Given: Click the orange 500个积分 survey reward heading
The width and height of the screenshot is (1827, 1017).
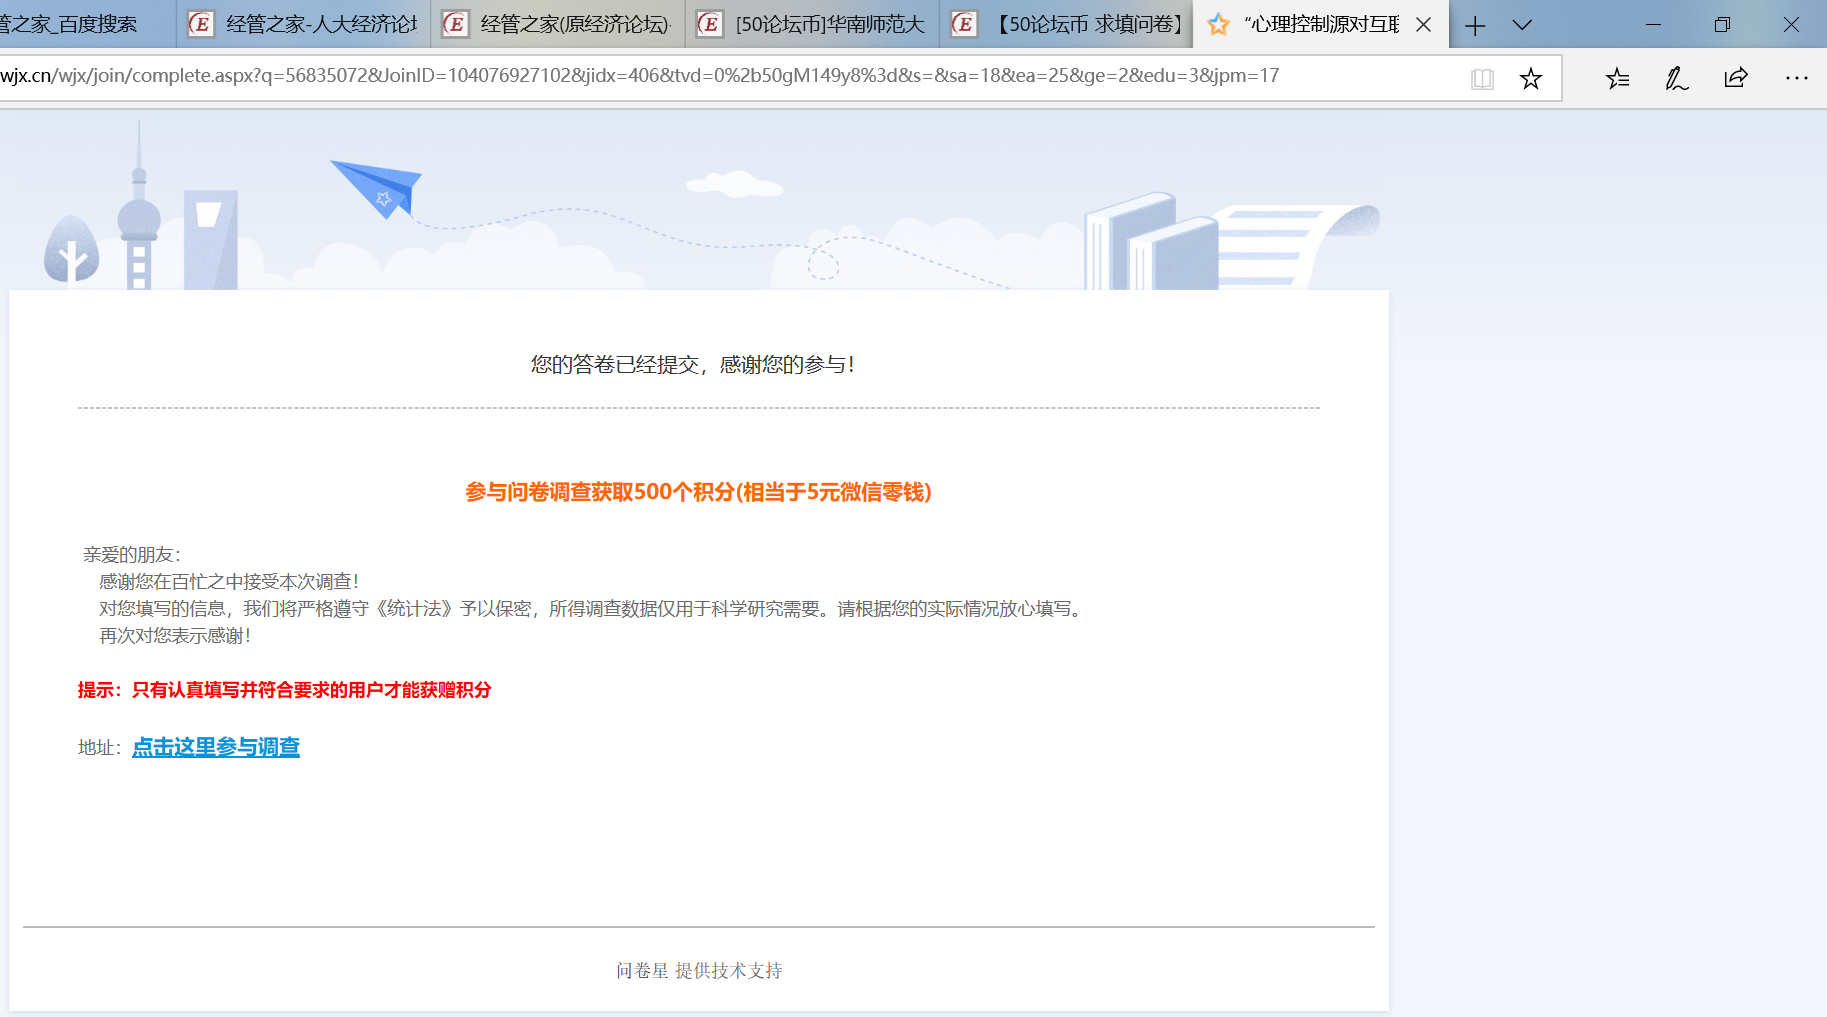Looking at the screenshot, I should tap(698, 492).
